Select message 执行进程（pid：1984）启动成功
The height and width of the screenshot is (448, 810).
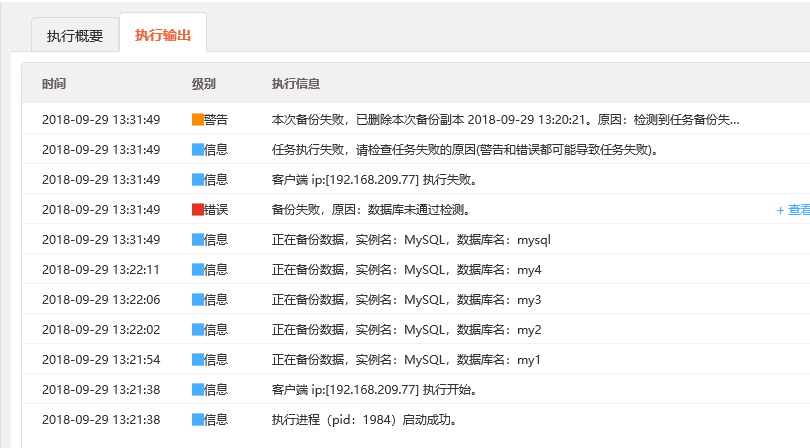[364, 420]
